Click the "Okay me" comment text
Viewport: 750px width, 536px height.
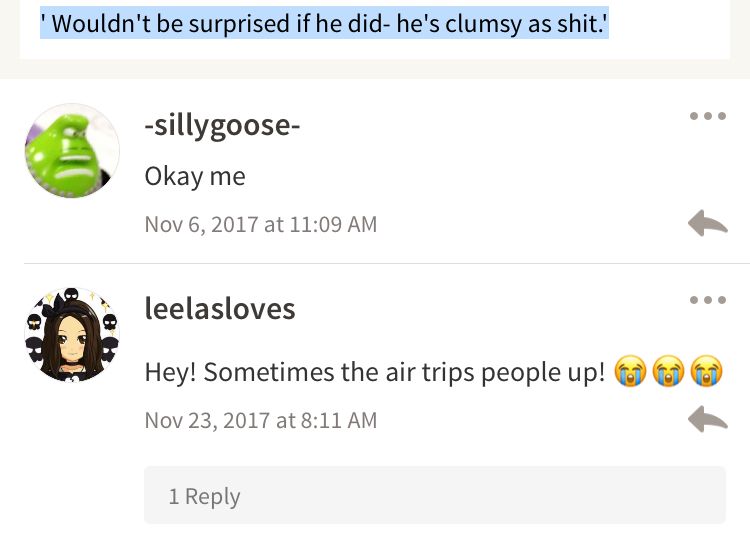pos(195,176)
